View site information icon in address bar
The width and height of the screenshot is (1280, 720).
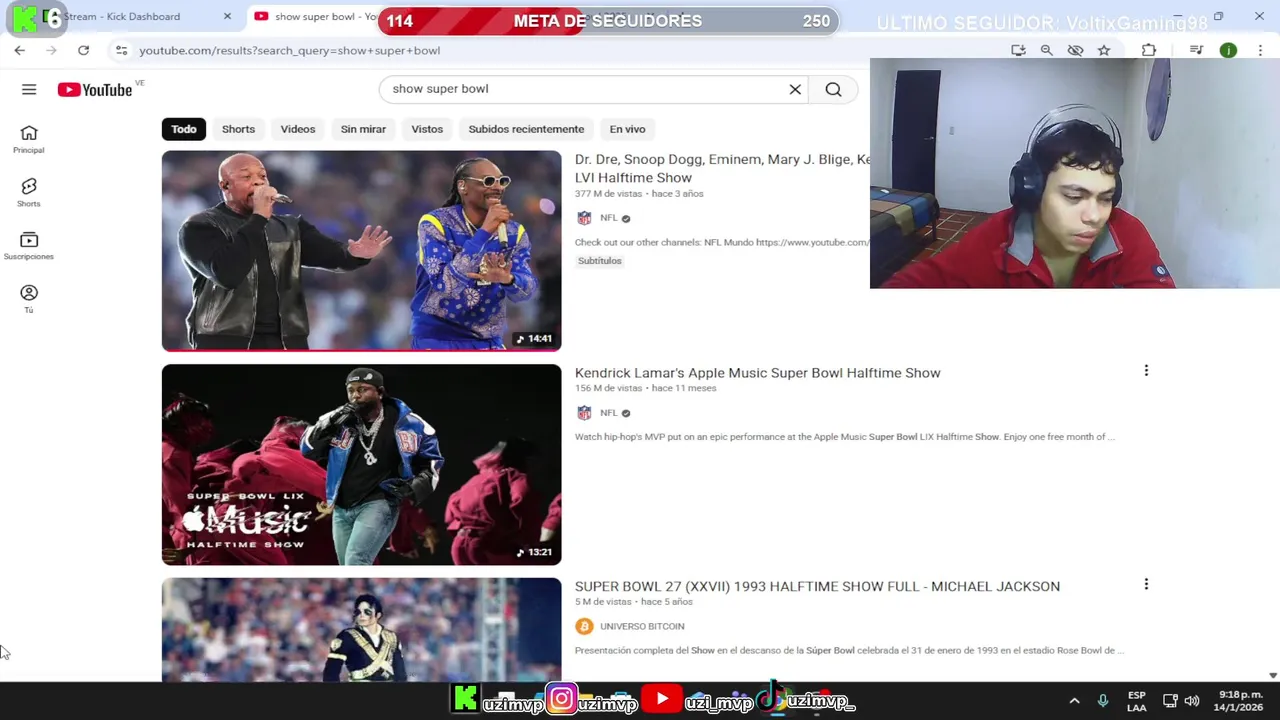(x=121, y=50)
